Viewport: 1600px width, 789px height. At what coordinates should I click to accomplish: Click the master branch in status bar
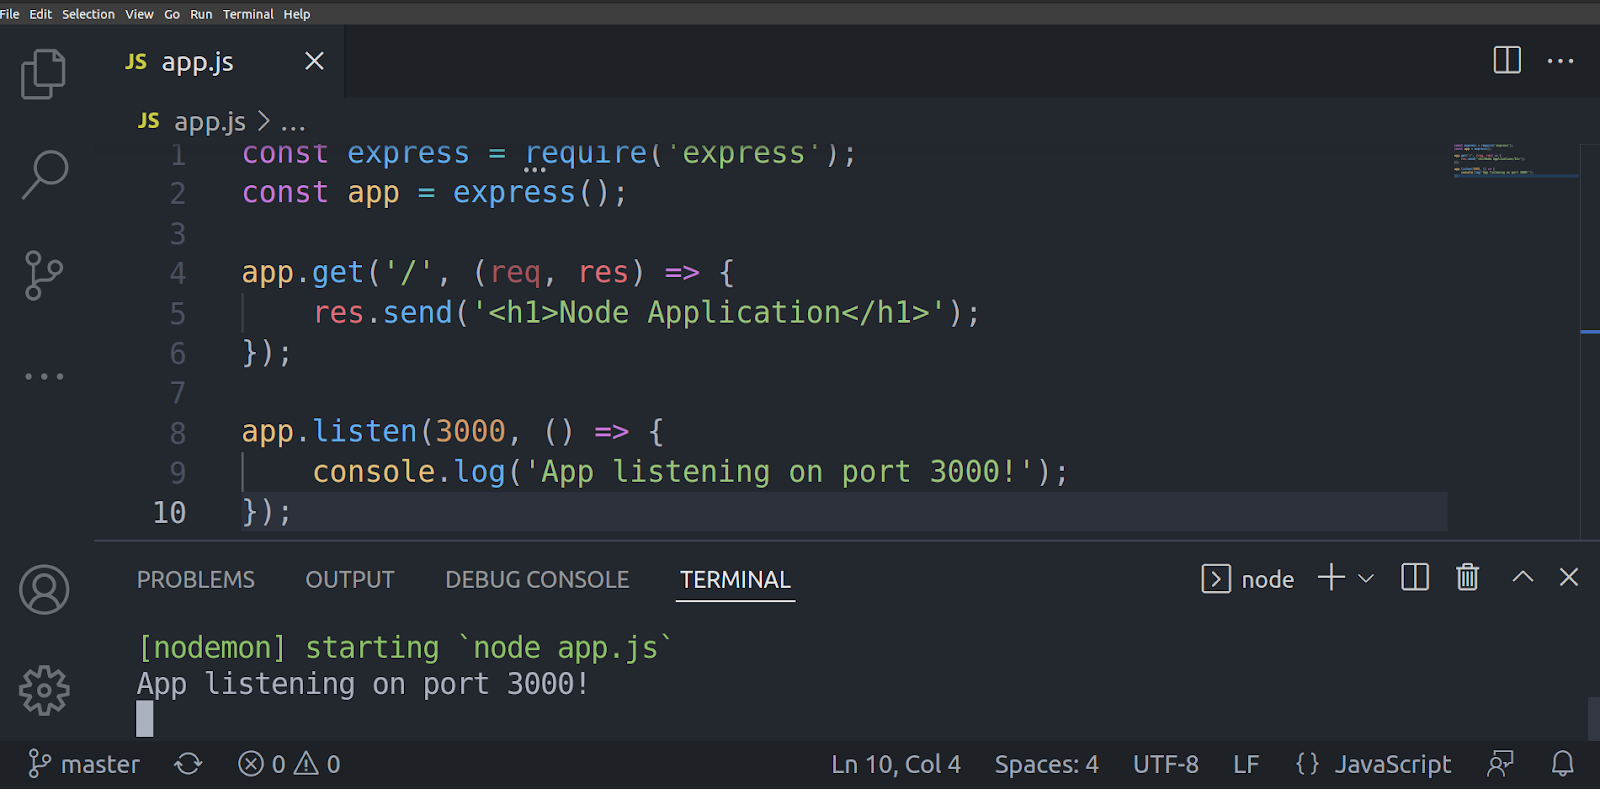click(84, 764)
